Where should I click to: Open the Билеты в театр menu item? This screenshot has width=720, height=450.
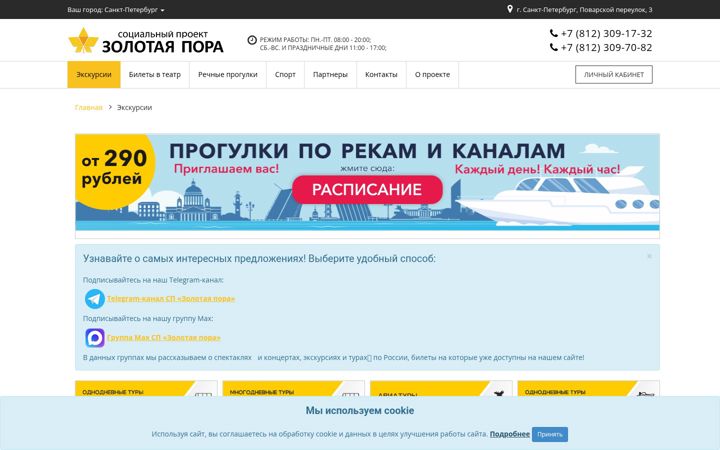coord(155,74)
